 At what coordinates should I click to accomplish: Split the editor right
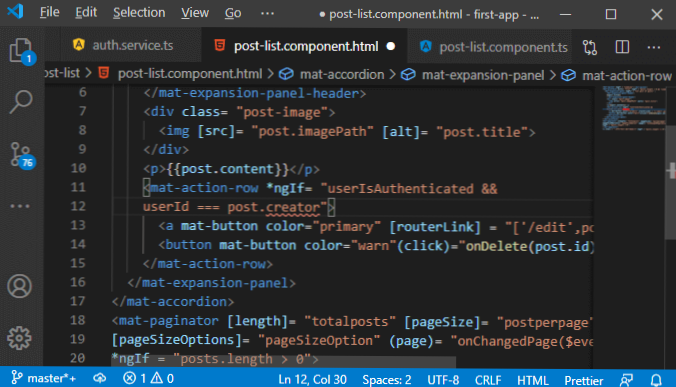622,47
